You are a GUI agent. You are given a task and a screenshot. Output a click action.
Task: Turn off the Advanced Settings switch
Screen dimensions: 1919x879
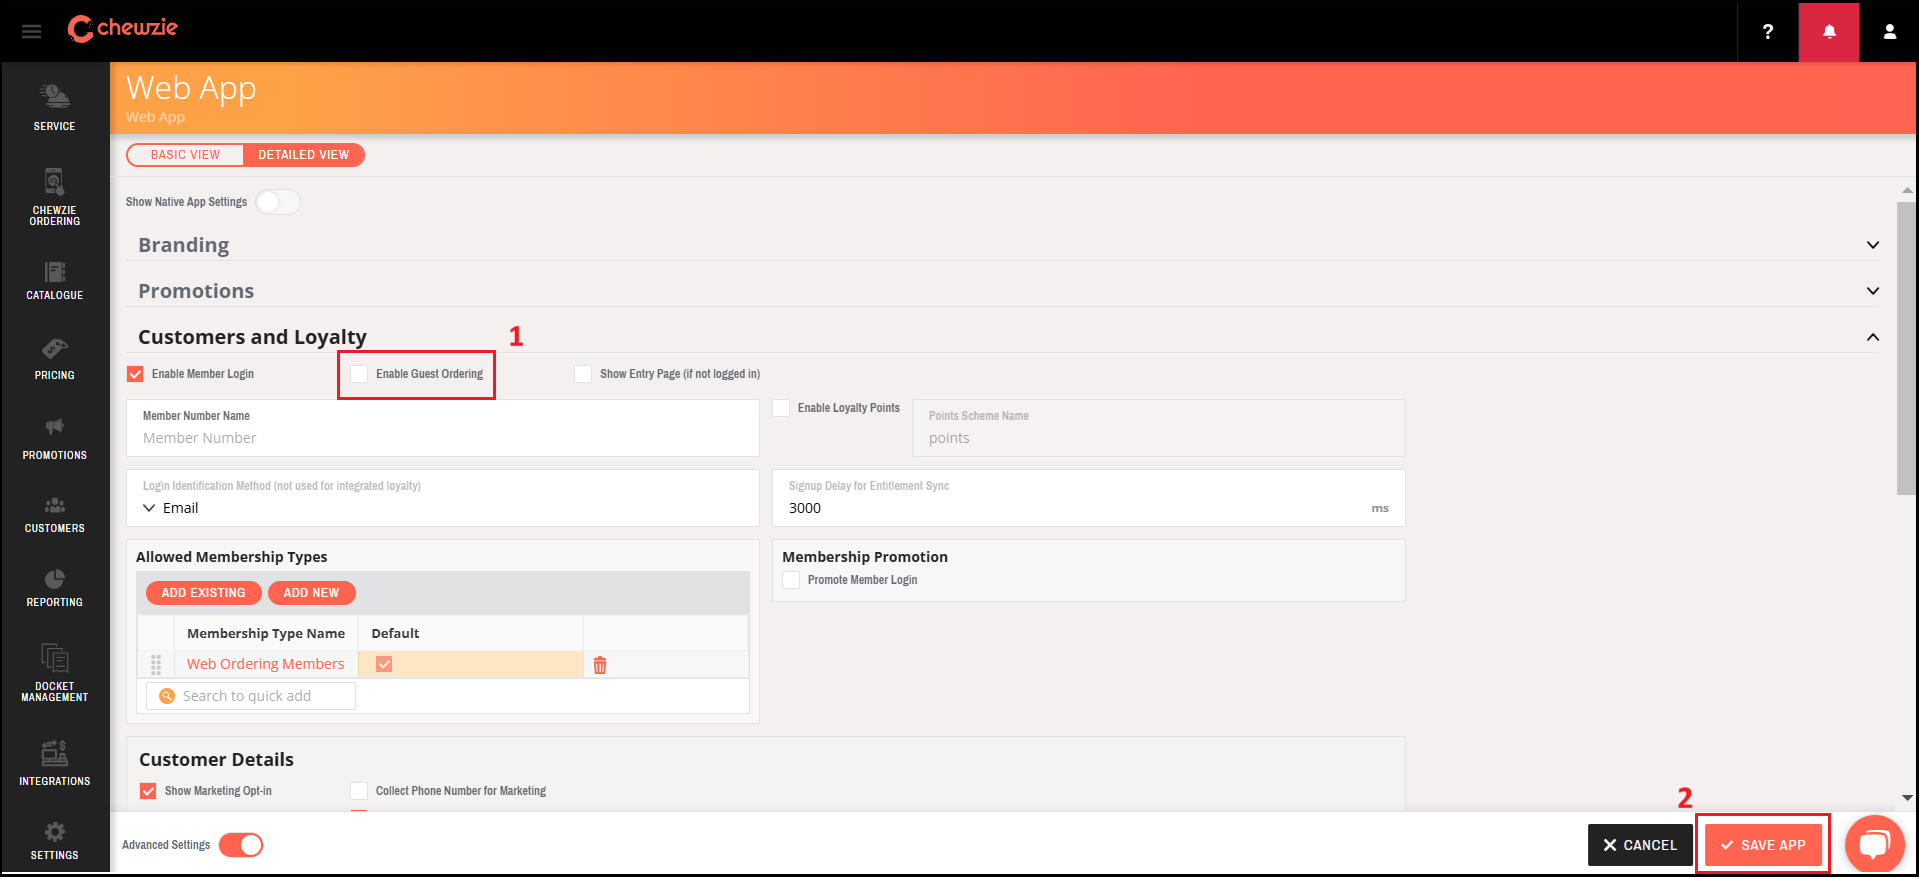(241, 845)
